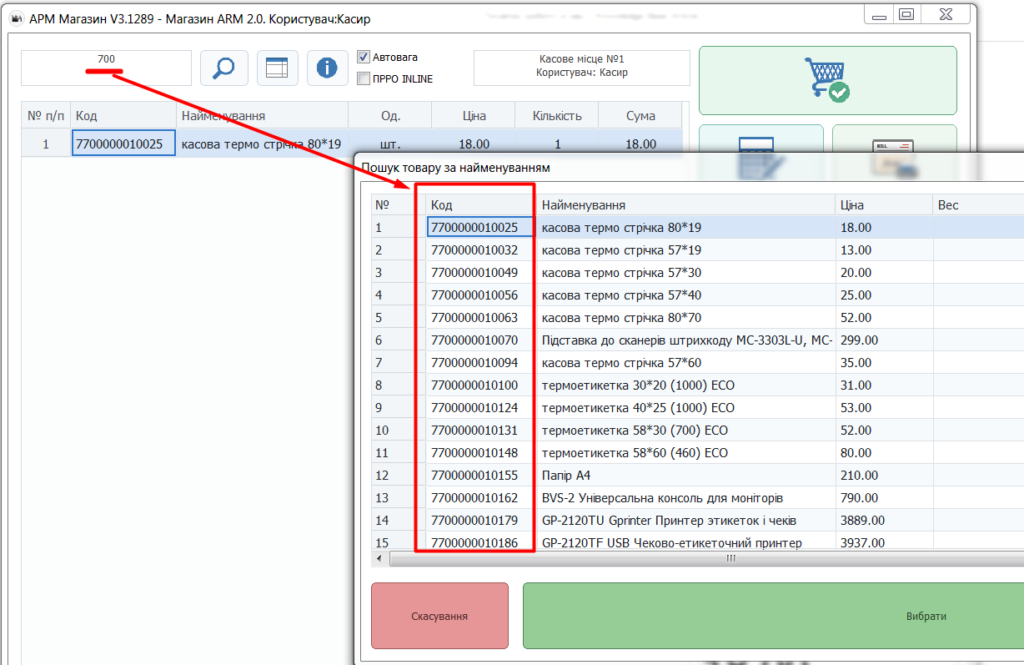Select GP-2120TU Gprinter Принтер этикеток row

point(697,521)
